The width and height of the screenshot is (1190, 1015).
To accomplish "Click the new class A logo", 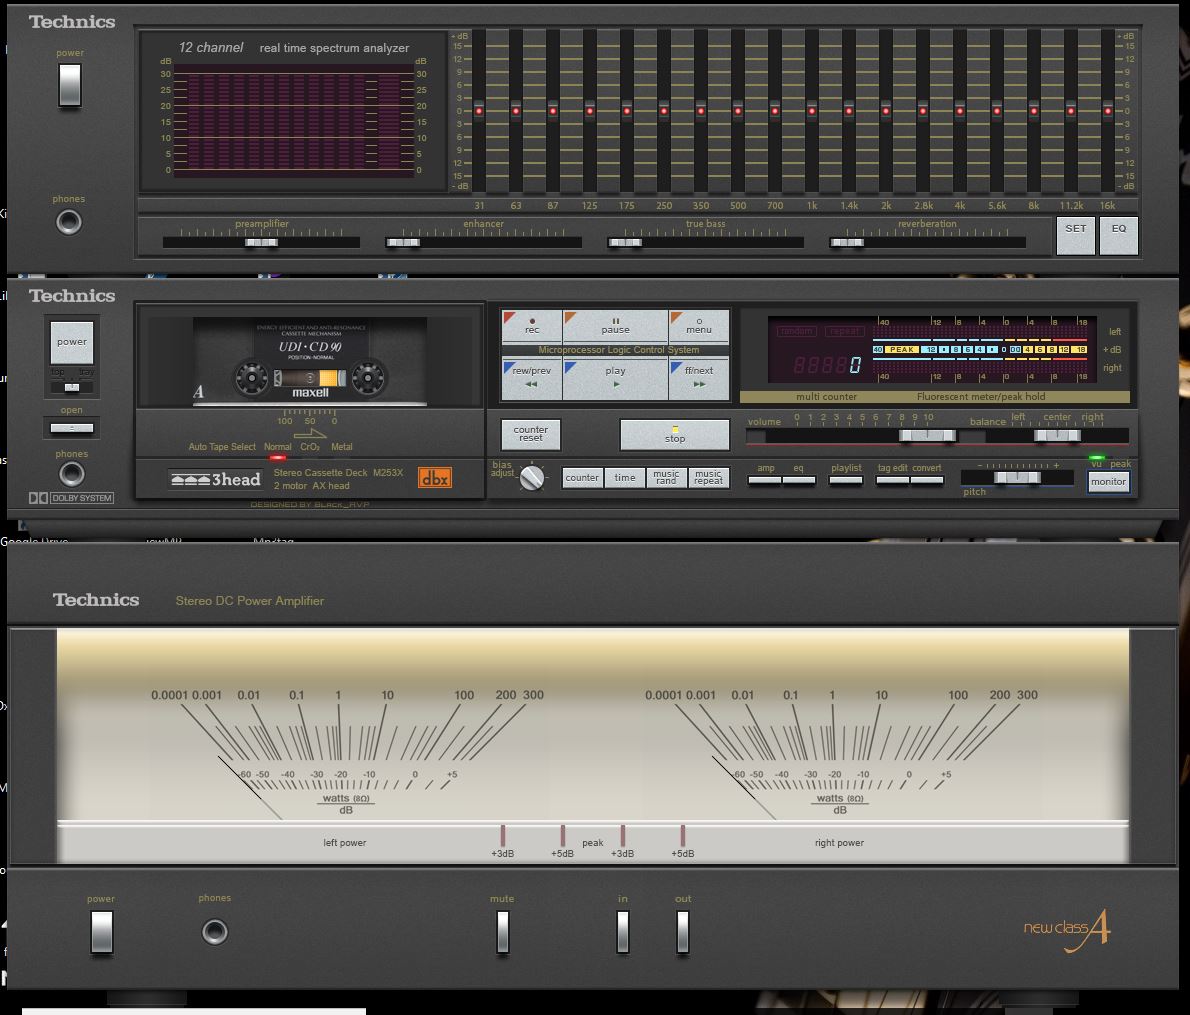I will pyautogui.click(x=1067, y=930).
